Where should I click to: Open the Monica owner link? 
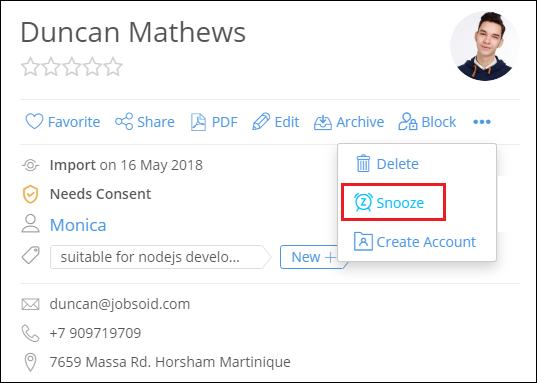click(x=78, y=225)
